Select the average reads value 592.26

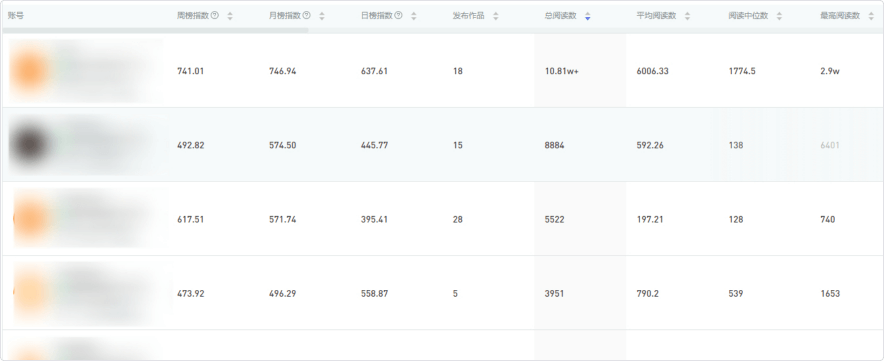pos(650,145)
